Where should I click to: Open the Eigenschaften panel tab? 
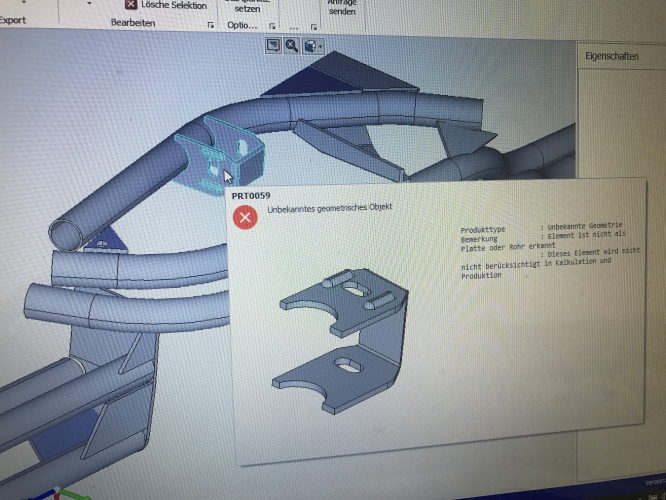[611, 57]
